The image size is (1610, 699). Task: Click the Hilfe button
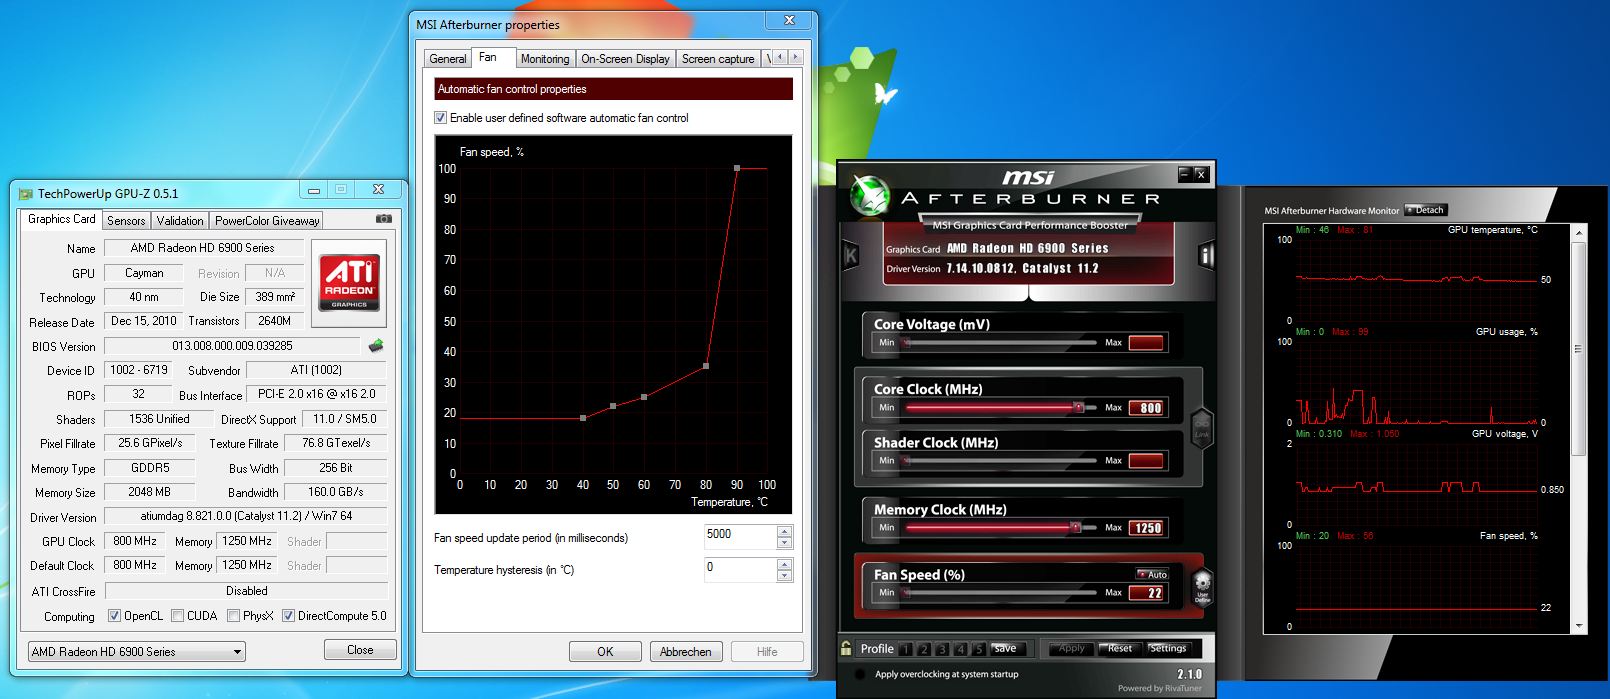point(767,651)
